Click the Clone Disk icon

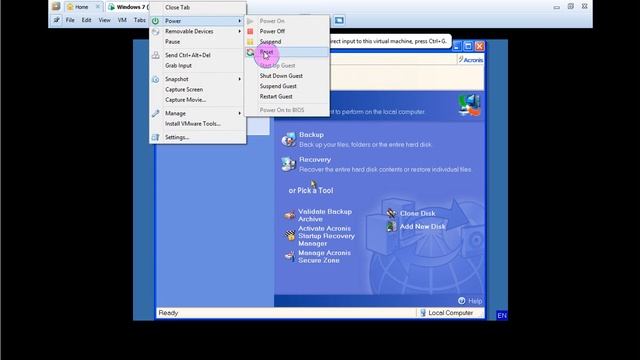click(x=391, y=213)
